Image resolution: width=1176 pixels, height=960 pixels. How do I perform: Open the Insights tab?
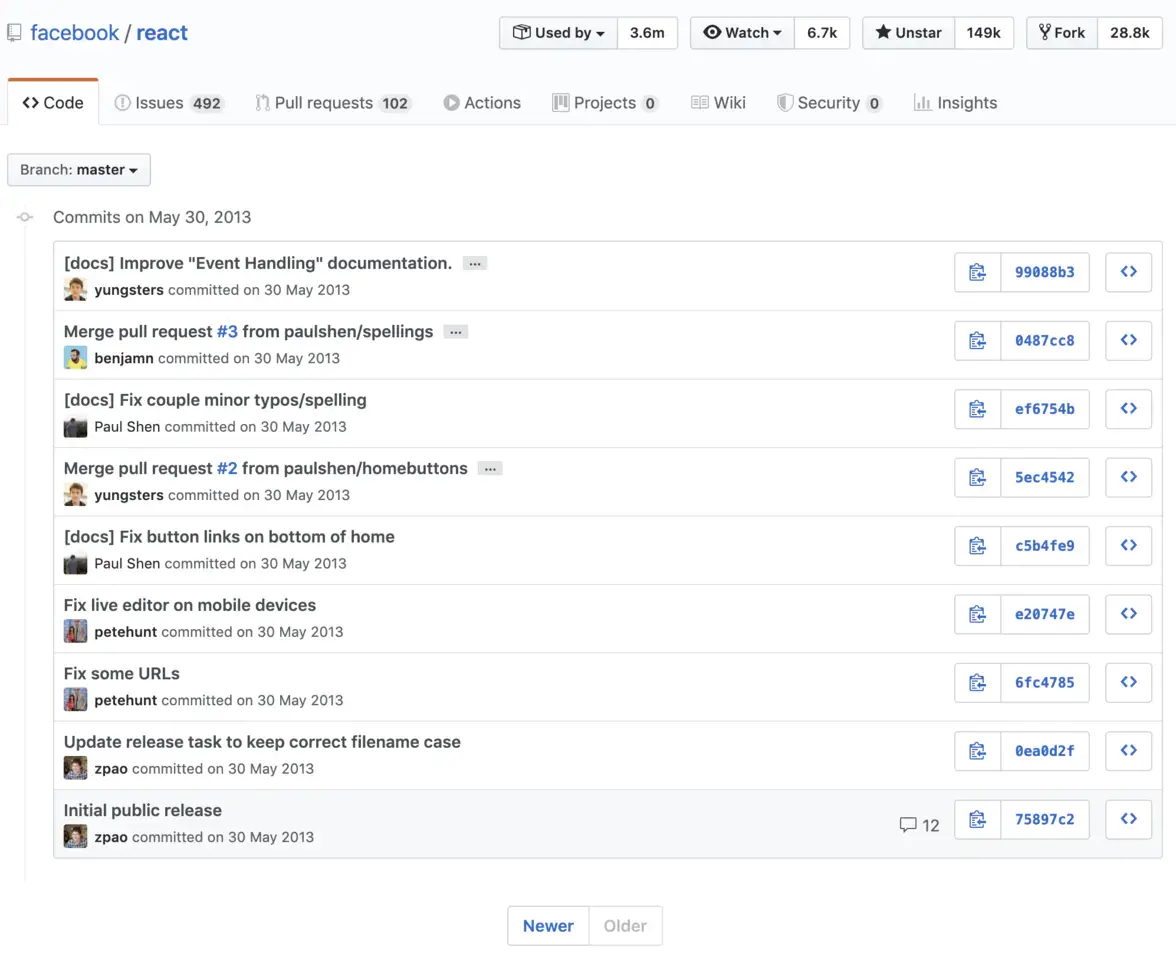pos(955,102)
